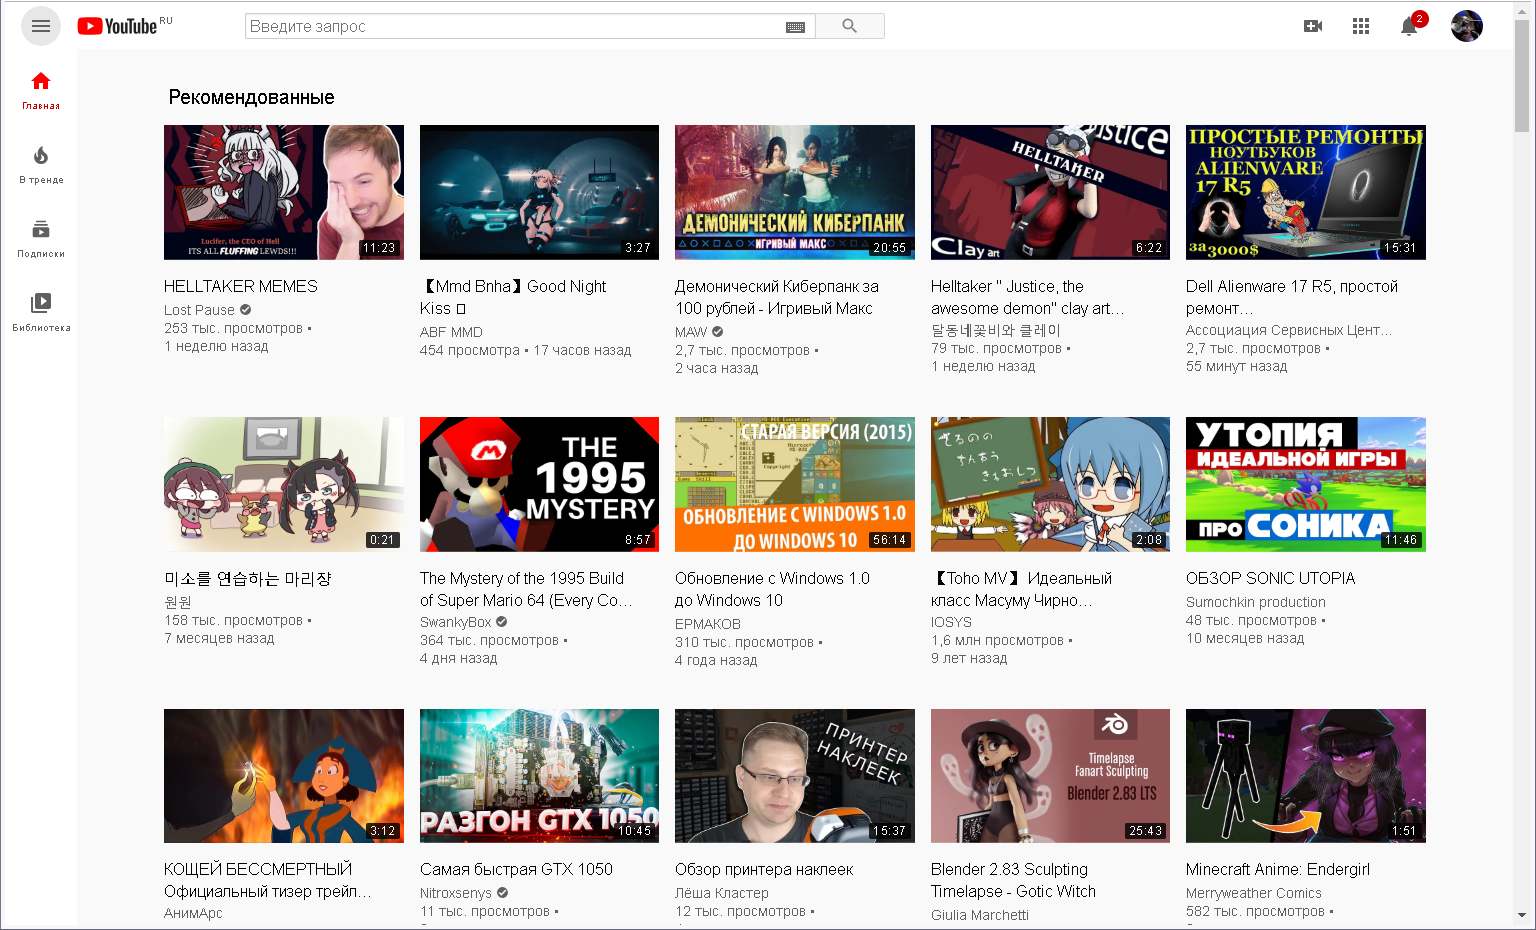Open the Принтер наклеек thumbnail
Viewport: 1536px width, 930px height.
click(x=795, y=776)
